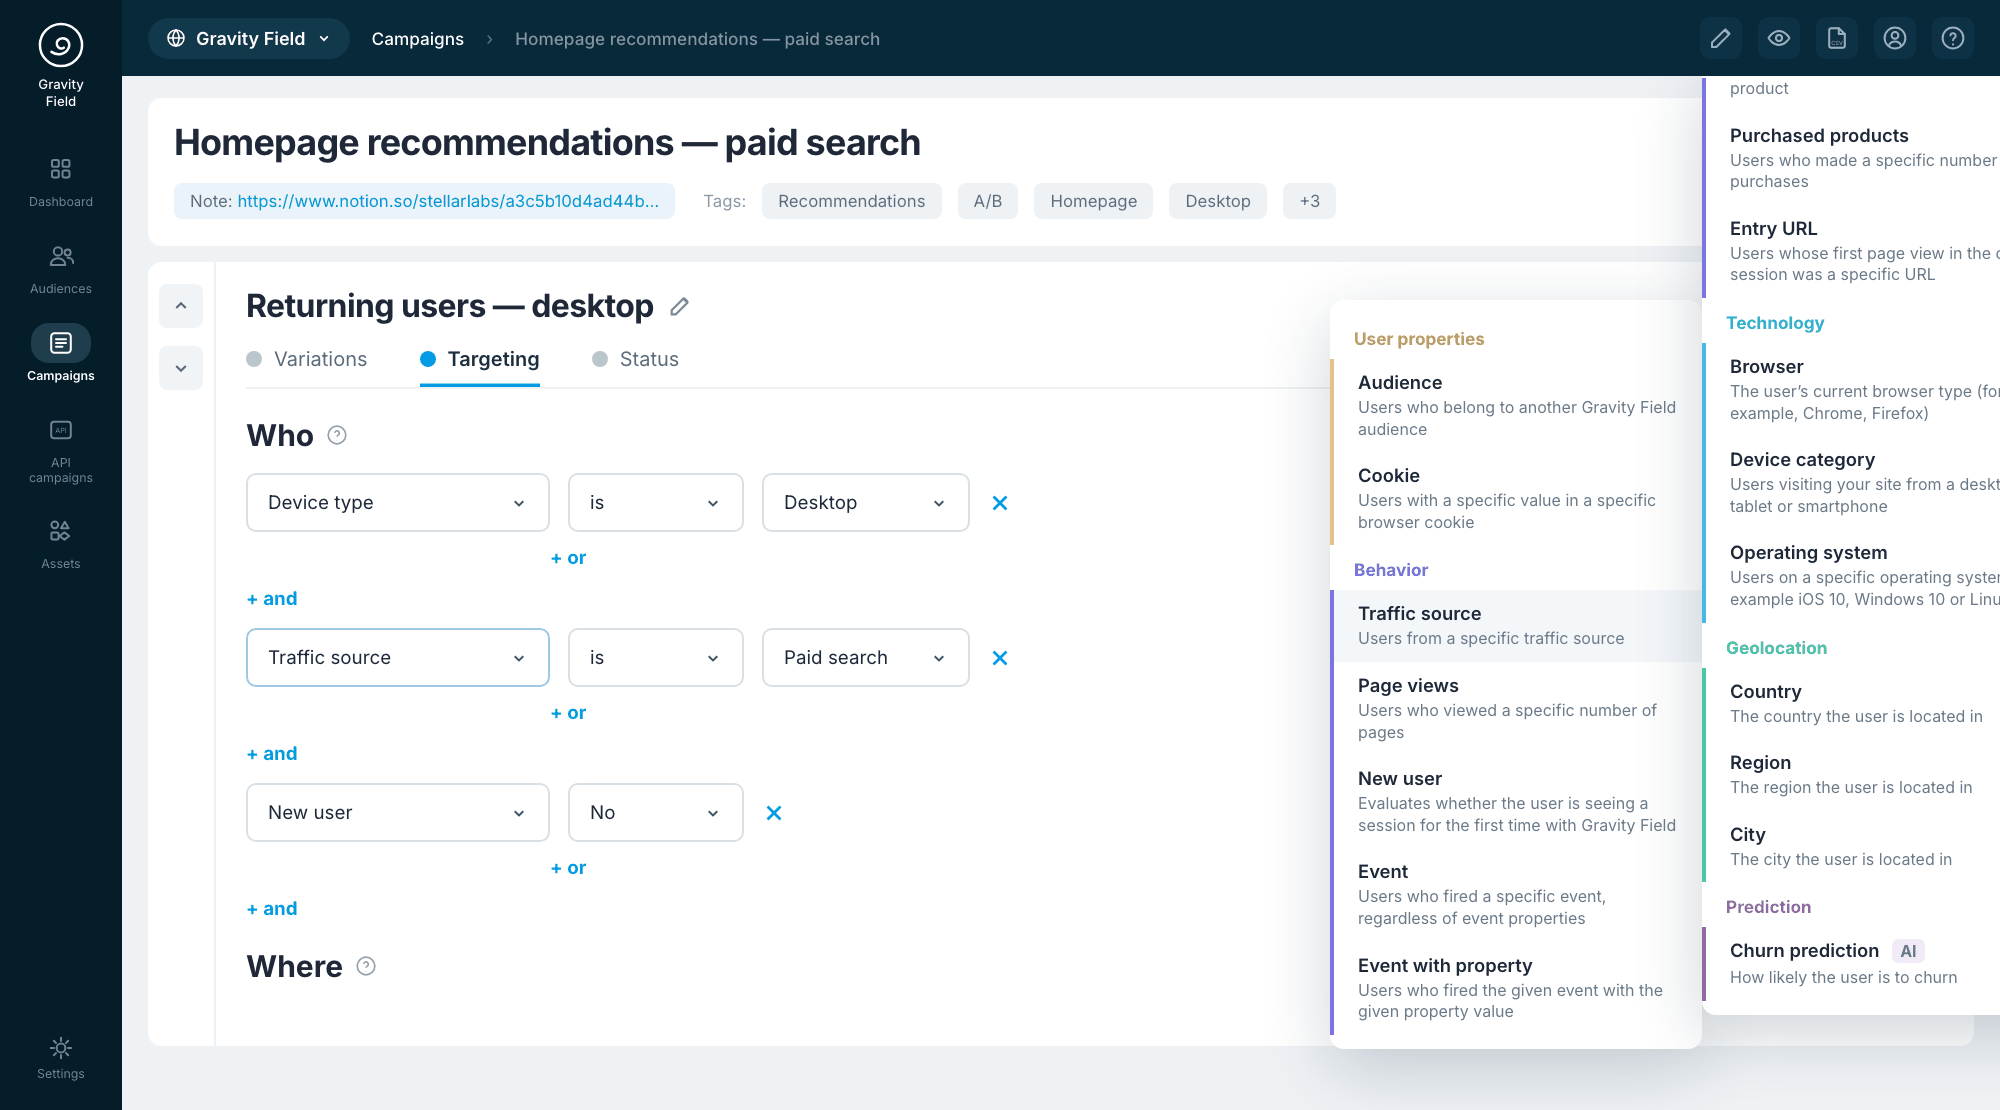The width and height of the screenshot is (2000, 1110).
Task: Open Assets from the sidebar
Action: pyautogui.click(x=61, y=544)
